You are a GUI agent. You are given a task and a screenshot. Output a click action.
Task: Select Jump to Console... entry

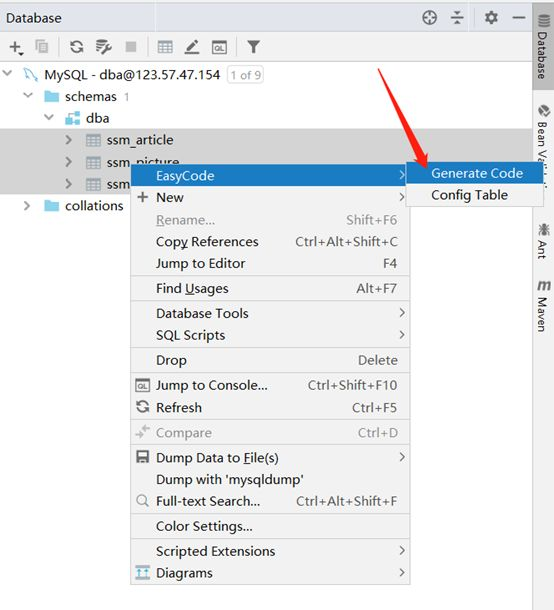[269, 385]
